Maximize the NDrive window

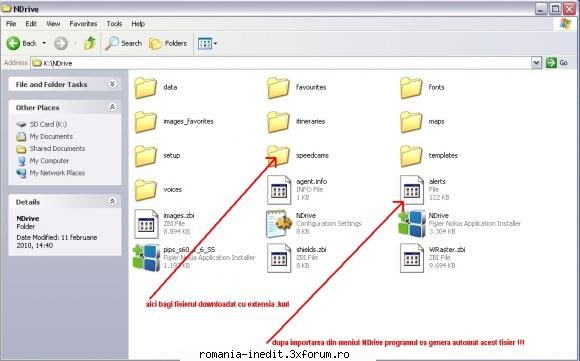tap(555, 9)
